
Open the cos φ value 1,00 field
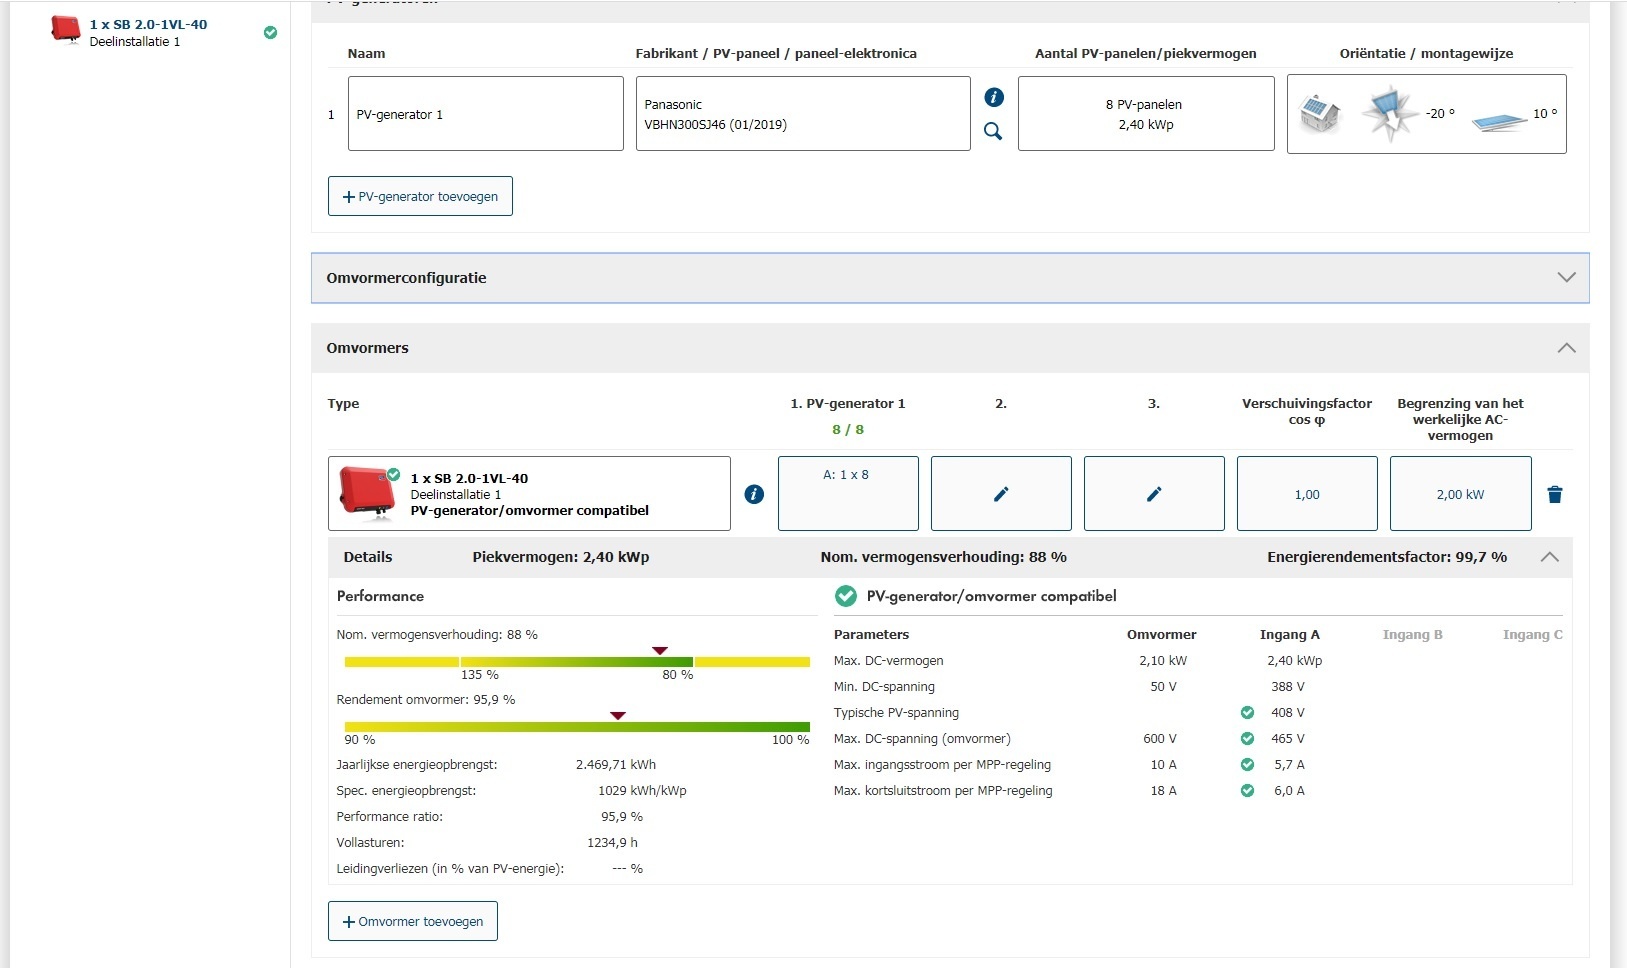pos(1307,494)
